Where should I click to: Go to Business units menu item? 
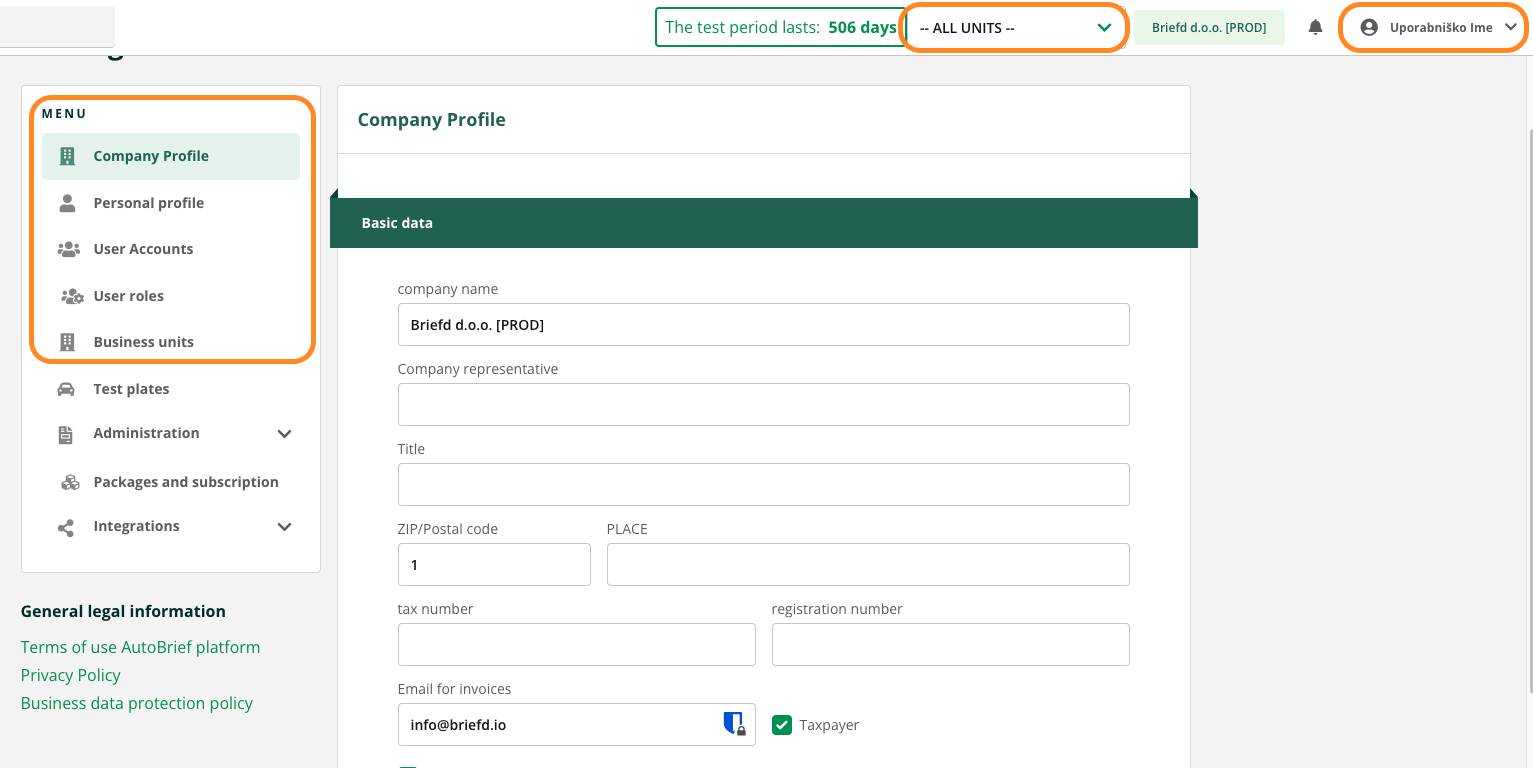[x=143, y=342]
